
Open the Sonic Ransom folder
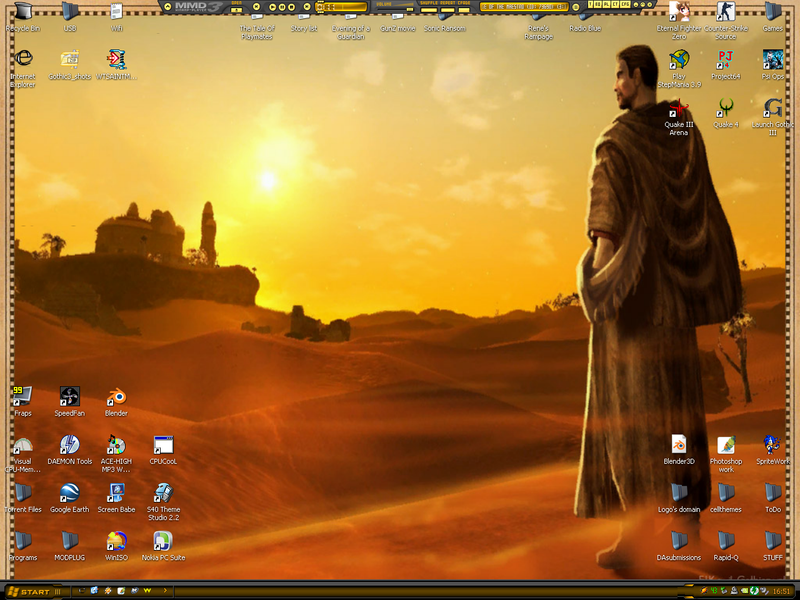tap(444, 23)
